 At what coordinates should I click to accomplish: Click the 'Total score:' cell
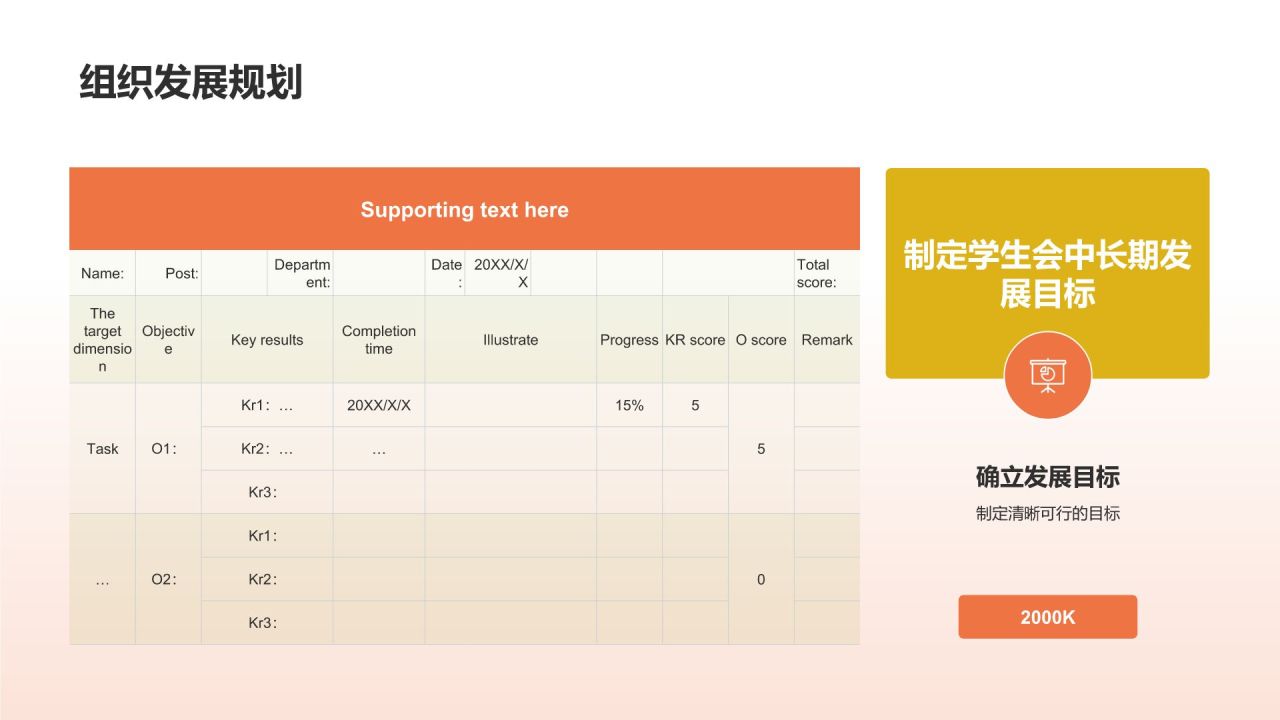tap(826, 273)
